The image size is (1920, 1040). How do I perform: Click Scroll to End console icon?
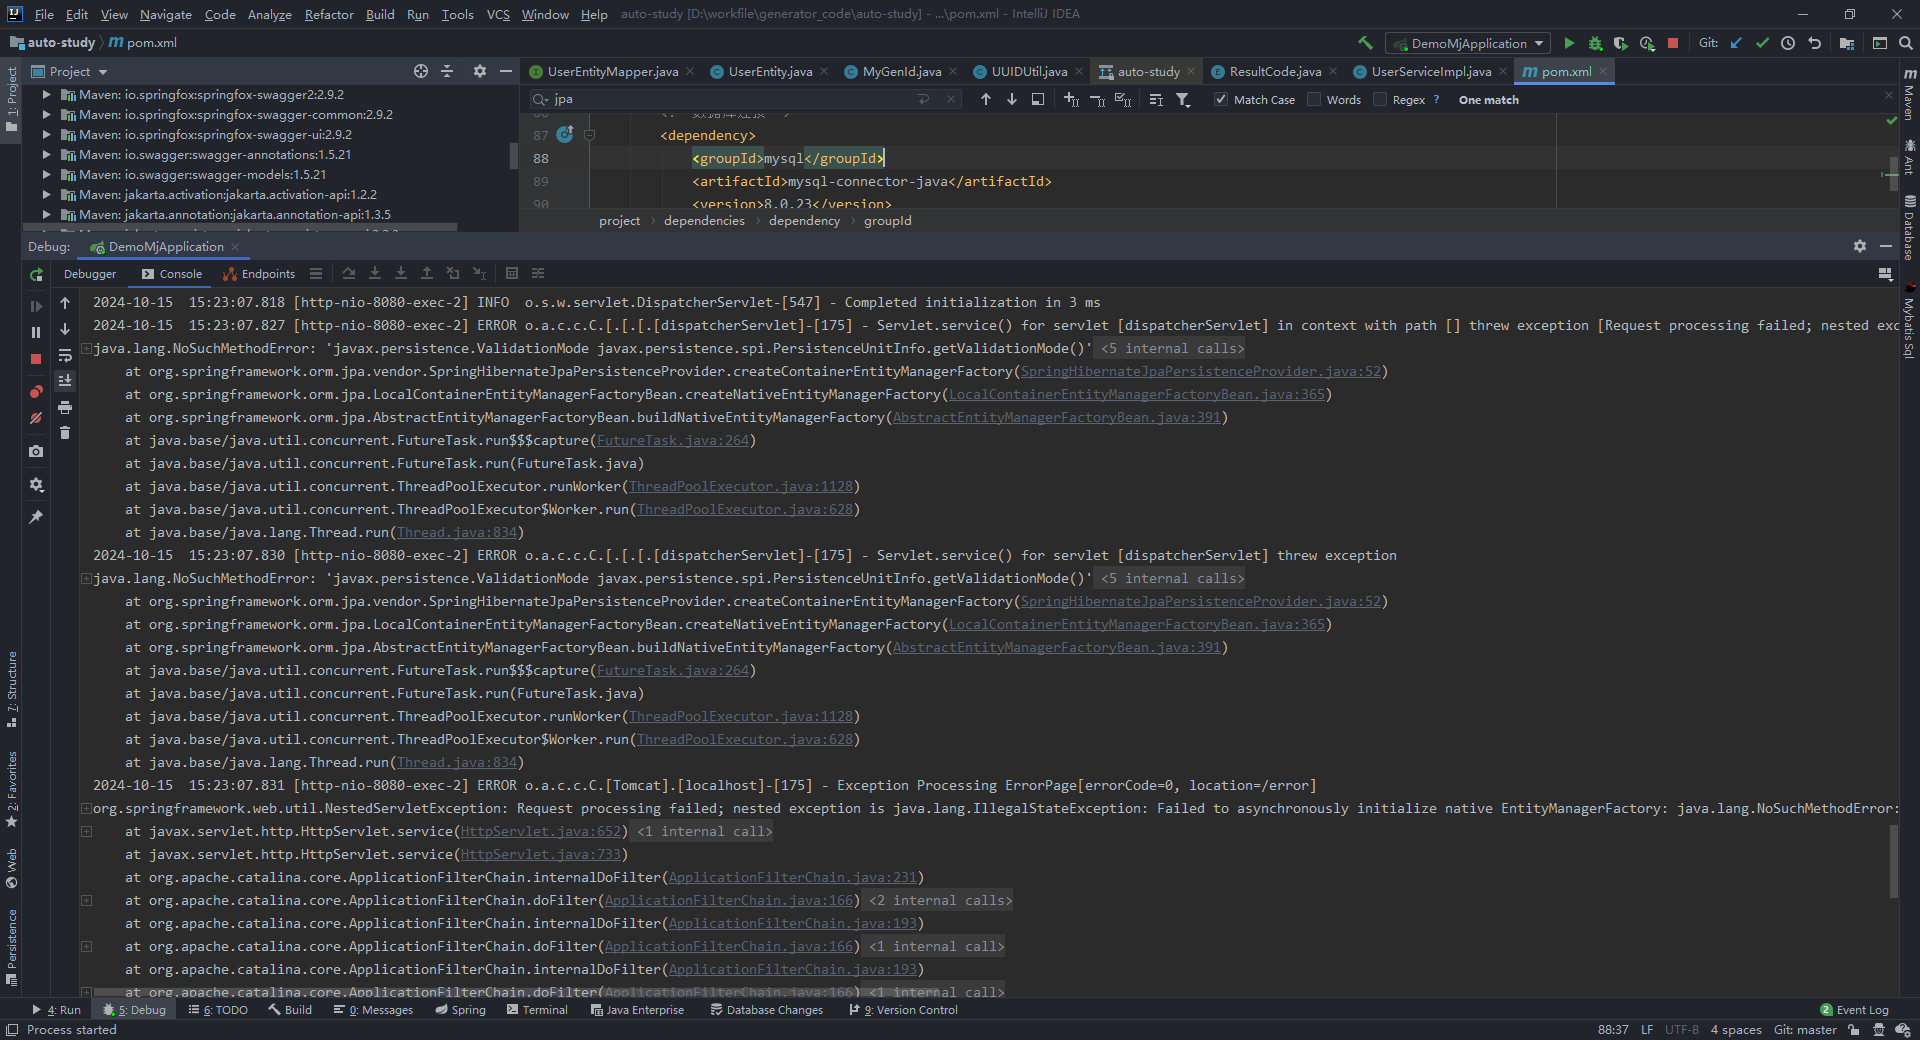tap(65, 381)
